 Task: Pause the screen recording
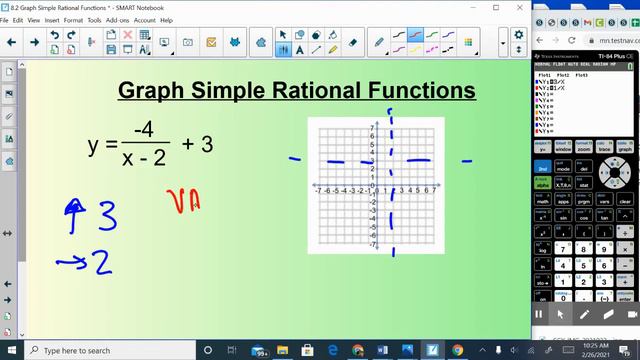coord(539,314)
